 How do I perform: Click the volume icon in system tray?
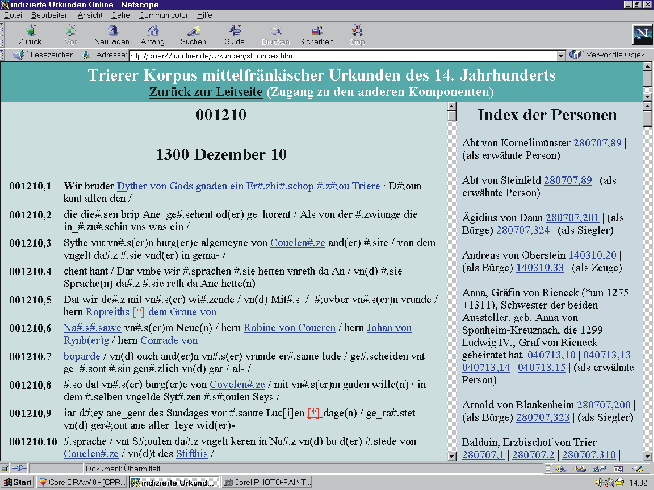[x=601, y=482]
